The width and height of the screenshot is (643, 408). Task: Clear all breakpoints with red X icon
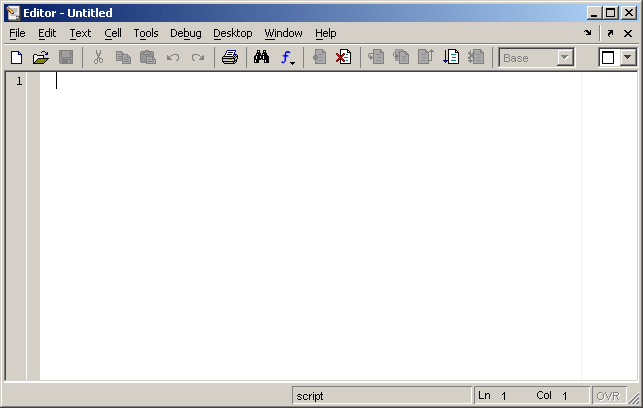tap(344, 57)
